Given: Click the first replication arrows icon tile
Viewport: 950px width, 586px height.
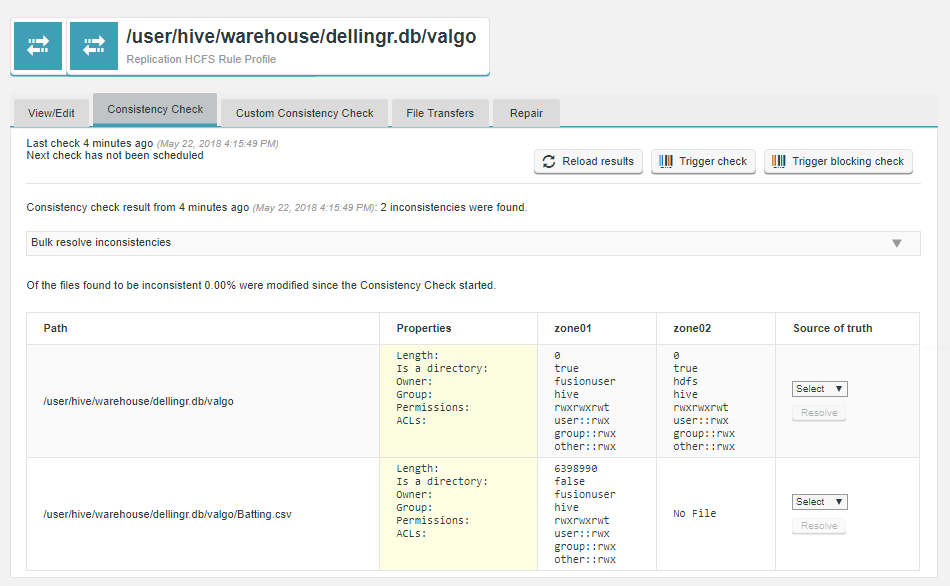Looking at the screenshot, I should 38,46.
